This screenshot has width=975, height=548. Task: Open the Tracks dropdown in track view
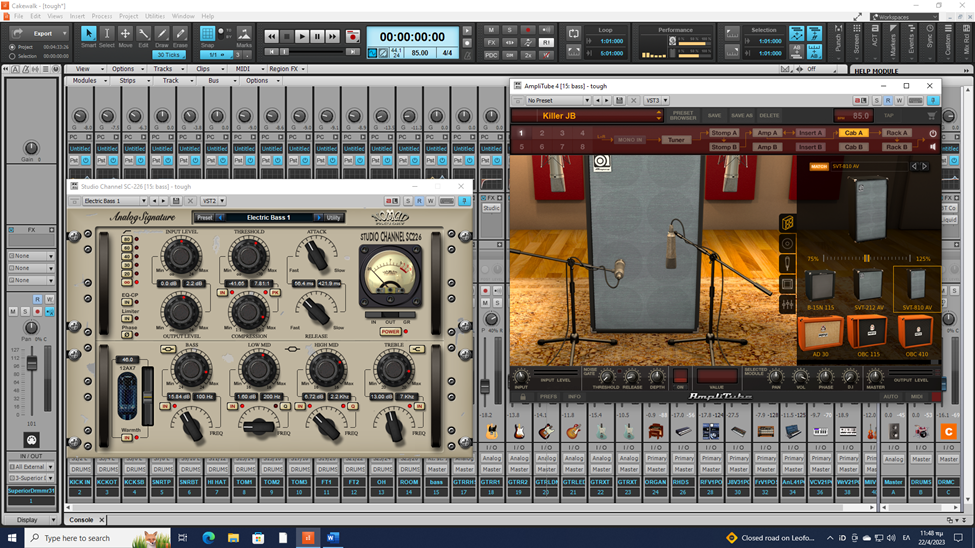pyautogui.click(x=167, y=69)
